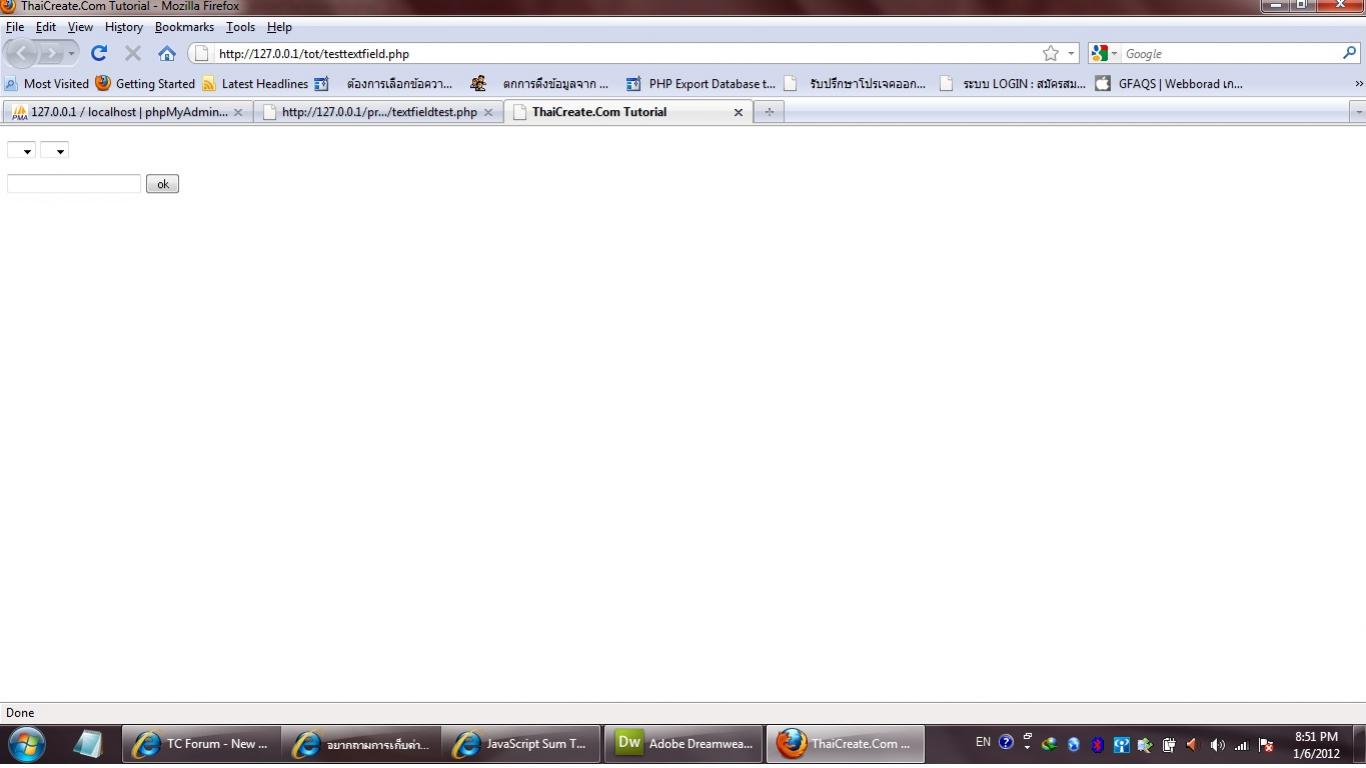Click the blue question-mark help tray icon
This screenshot has height=768, width=1366.
[1006, 743]
